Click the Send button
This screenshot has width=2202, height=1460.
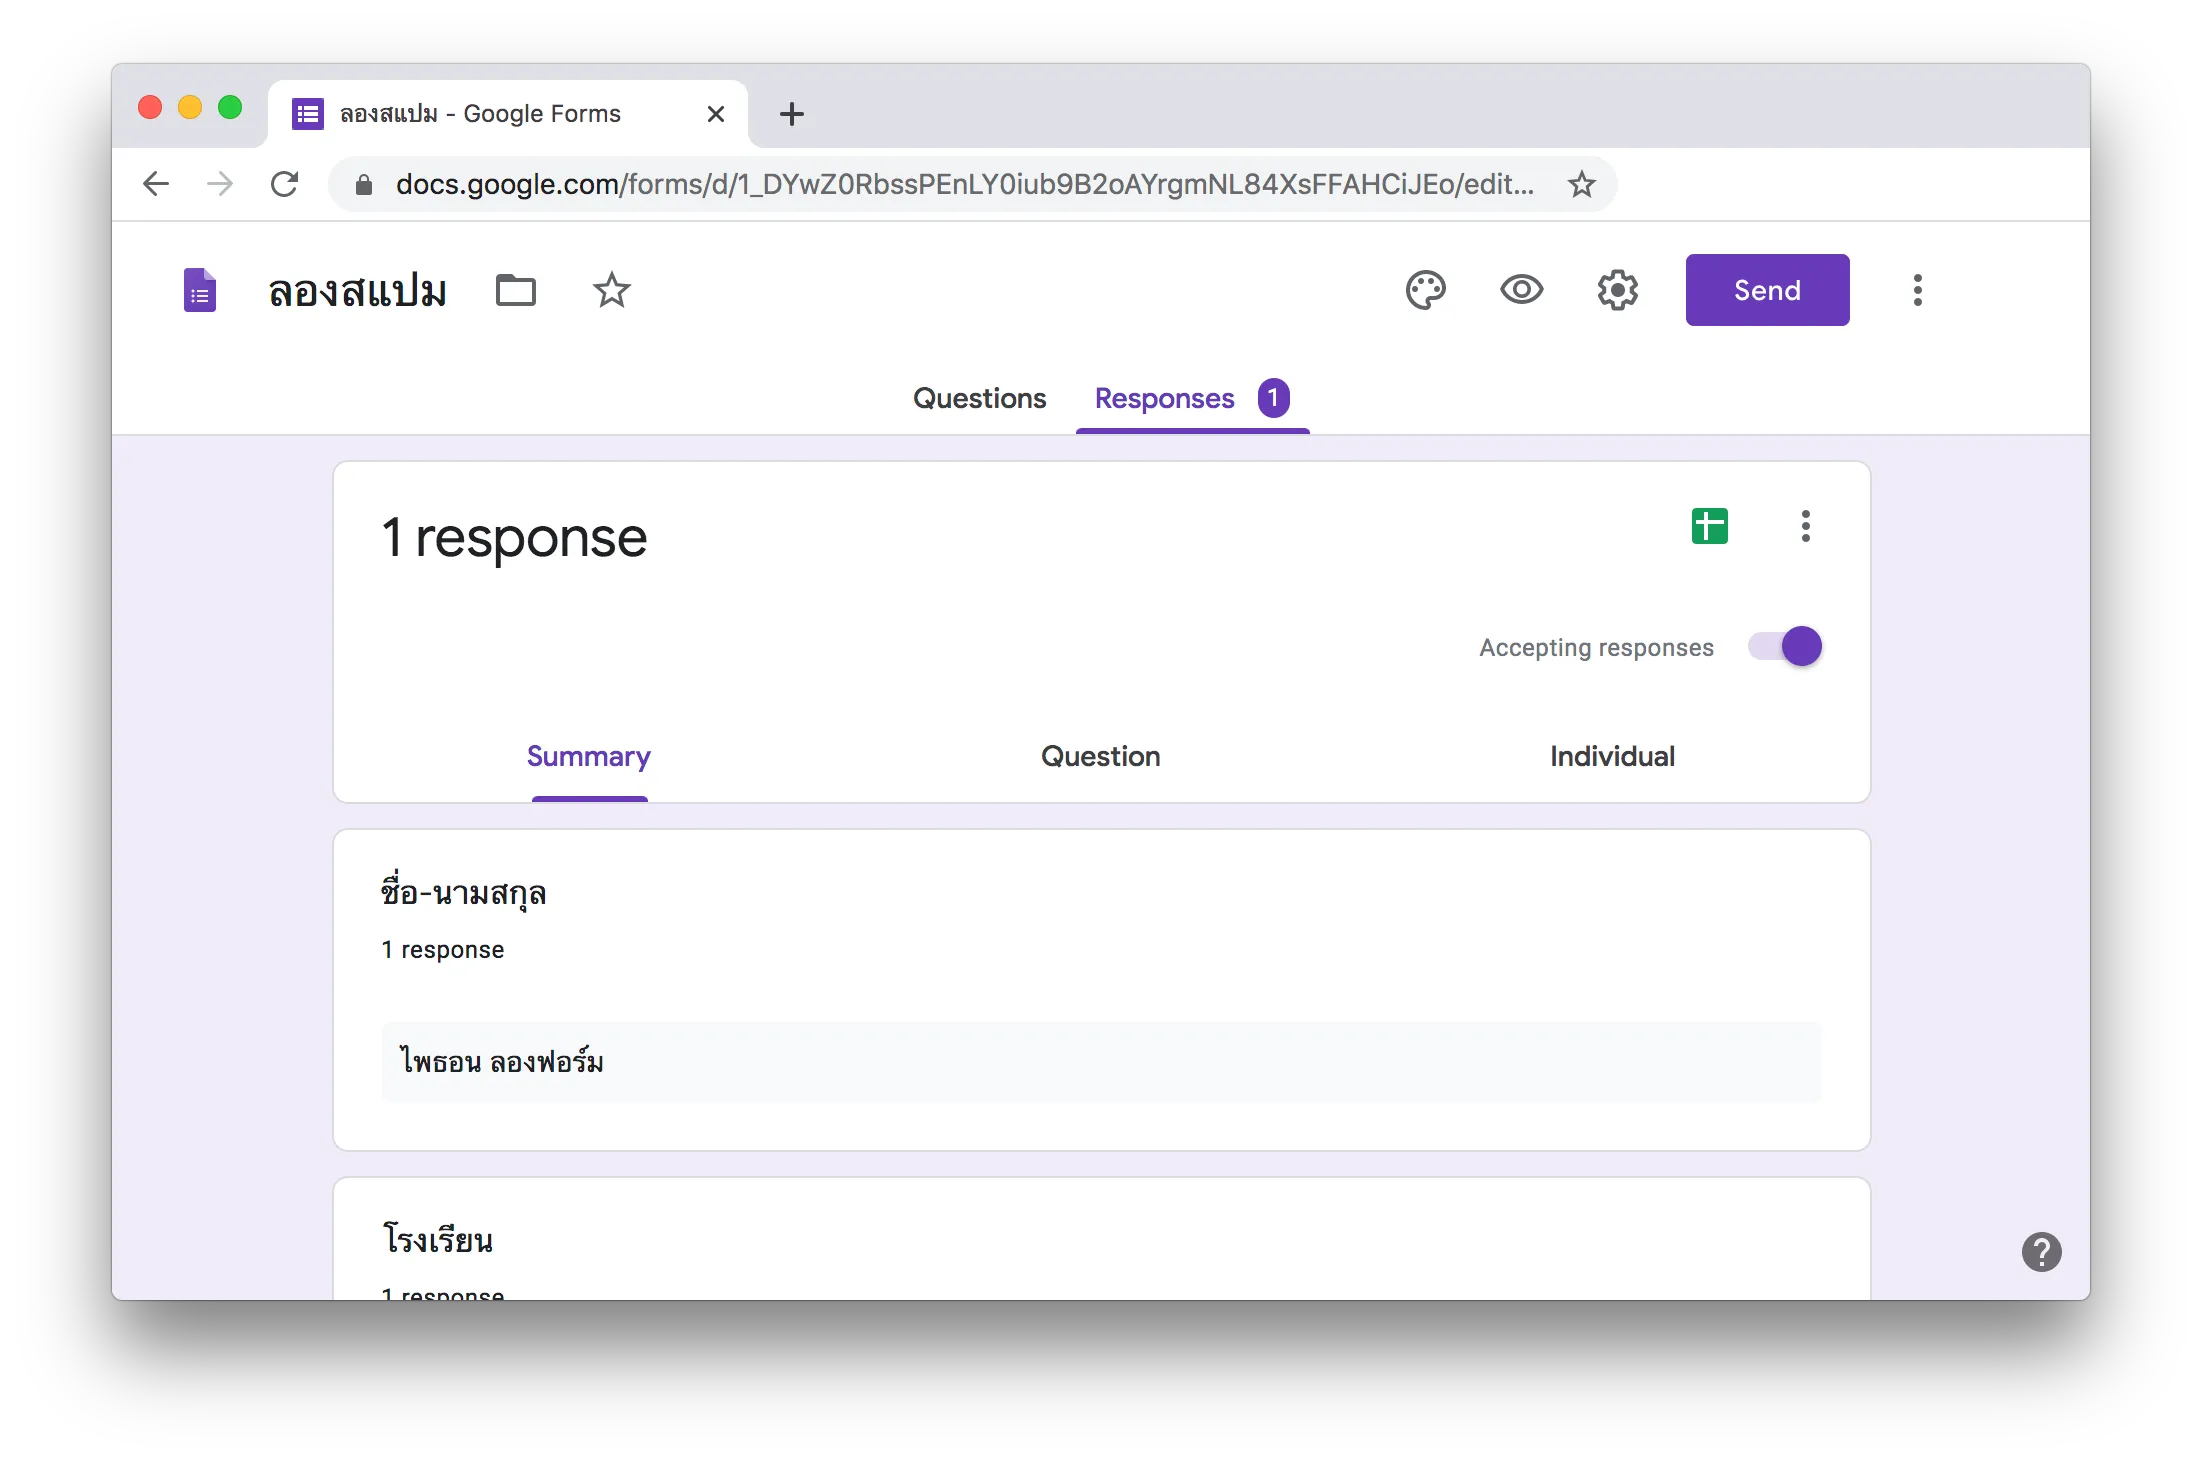1767,290
